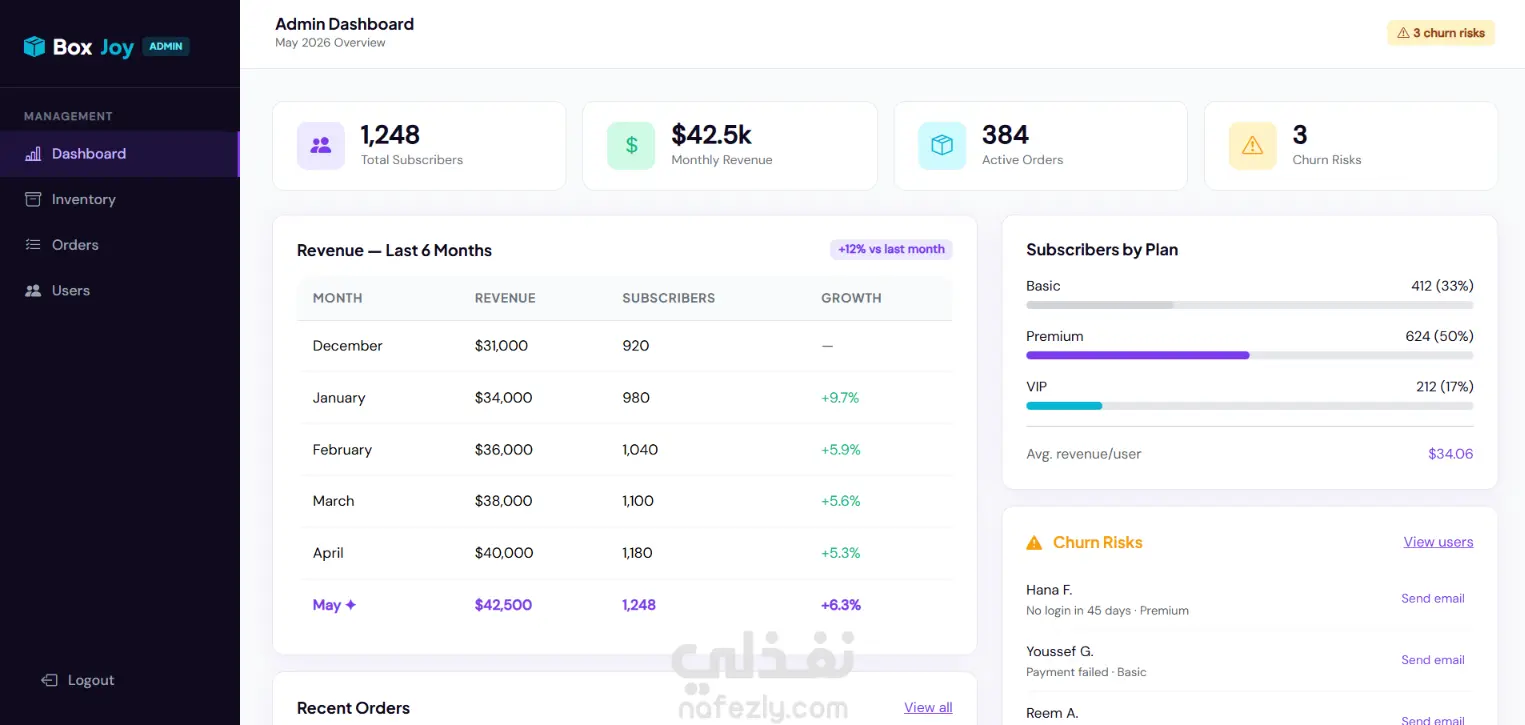The height and width of the screenshot is (725, 1525).
Task: Click the Total Subscribers people icon tile
Action: click(321, 146)
